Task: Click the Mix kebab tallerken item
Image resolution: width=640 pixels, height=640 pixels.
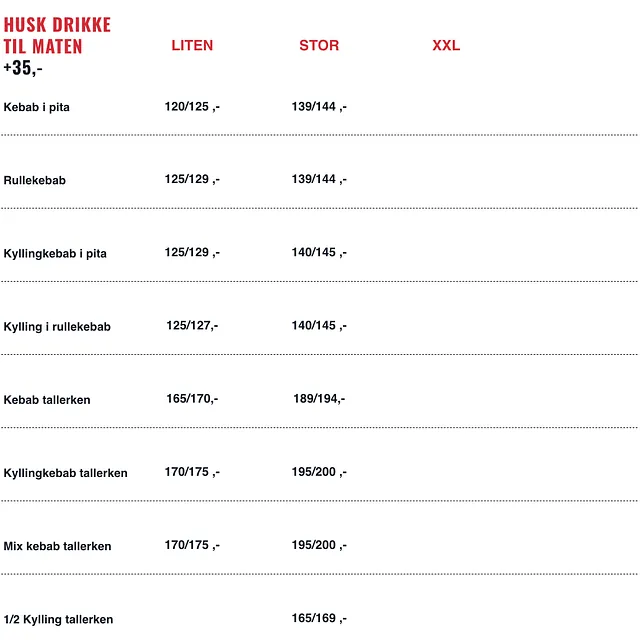Action: point(58,547)
